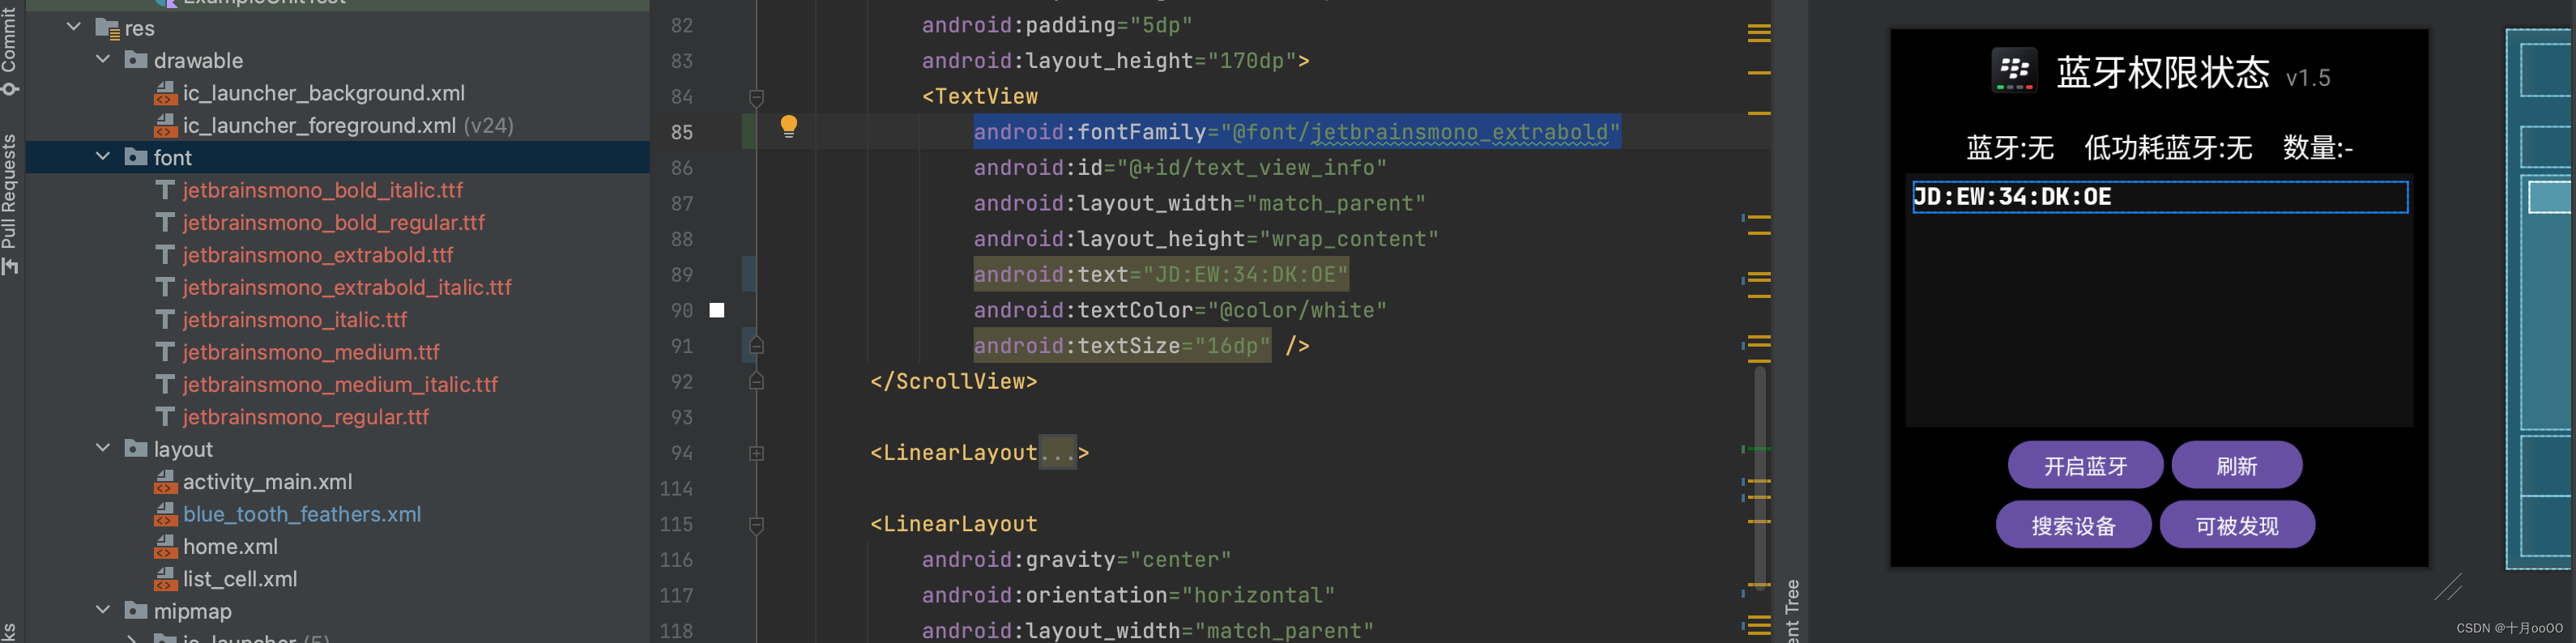
Task: Open blue_tooth_feathers.xml layout file
Action: click(302, 514)
